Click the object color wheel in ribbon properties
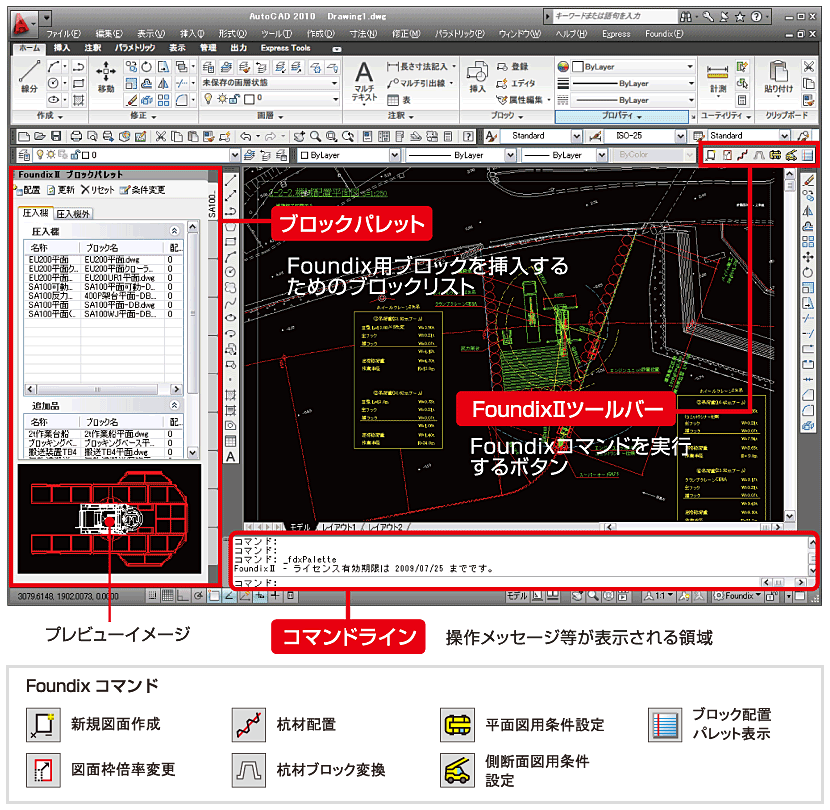The width and height of the screenshot is (830, 810). coord(563,67)
